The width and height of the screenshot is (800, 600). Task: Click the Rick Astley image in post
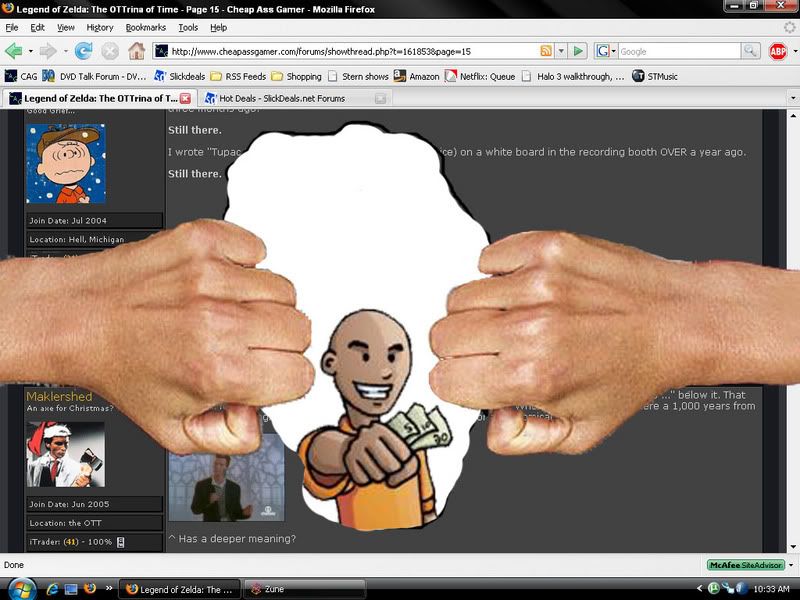coord(226,478)
